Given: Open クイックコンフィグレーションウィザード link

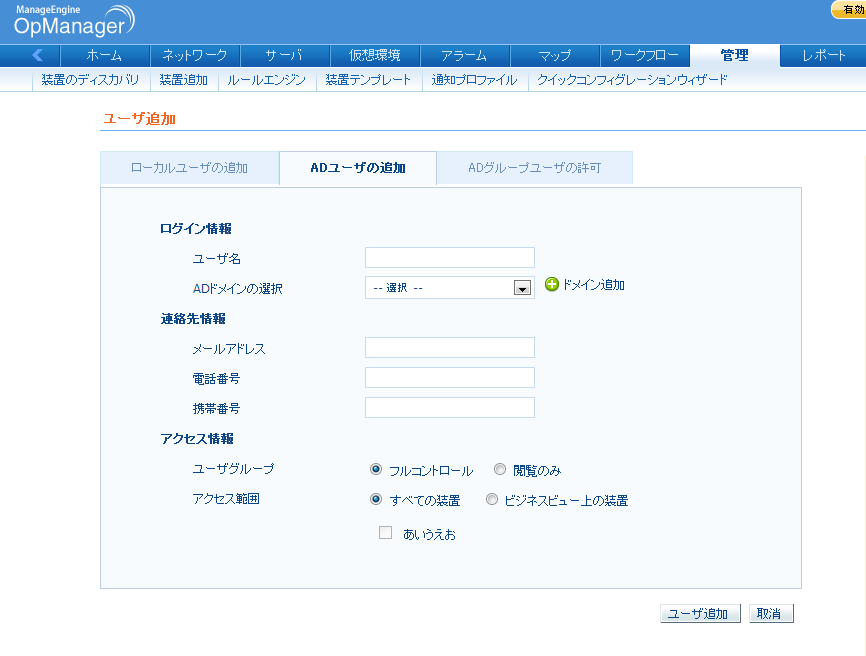Looking at the screenshot, I should 632,80.
